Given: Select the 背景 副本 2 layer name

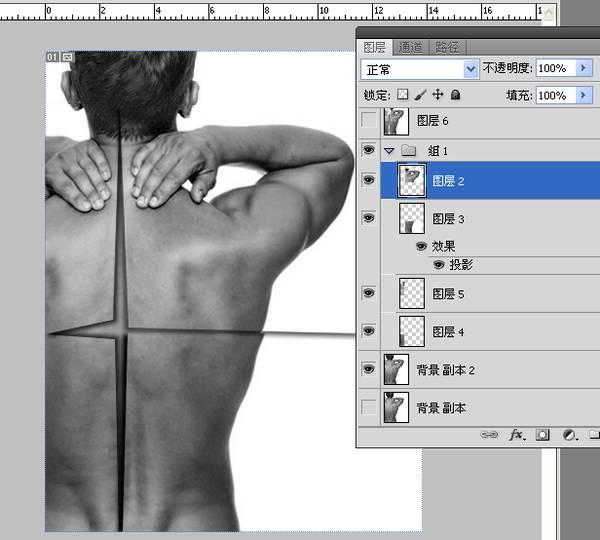Looking at the screenshot, I should coord(445,370).
